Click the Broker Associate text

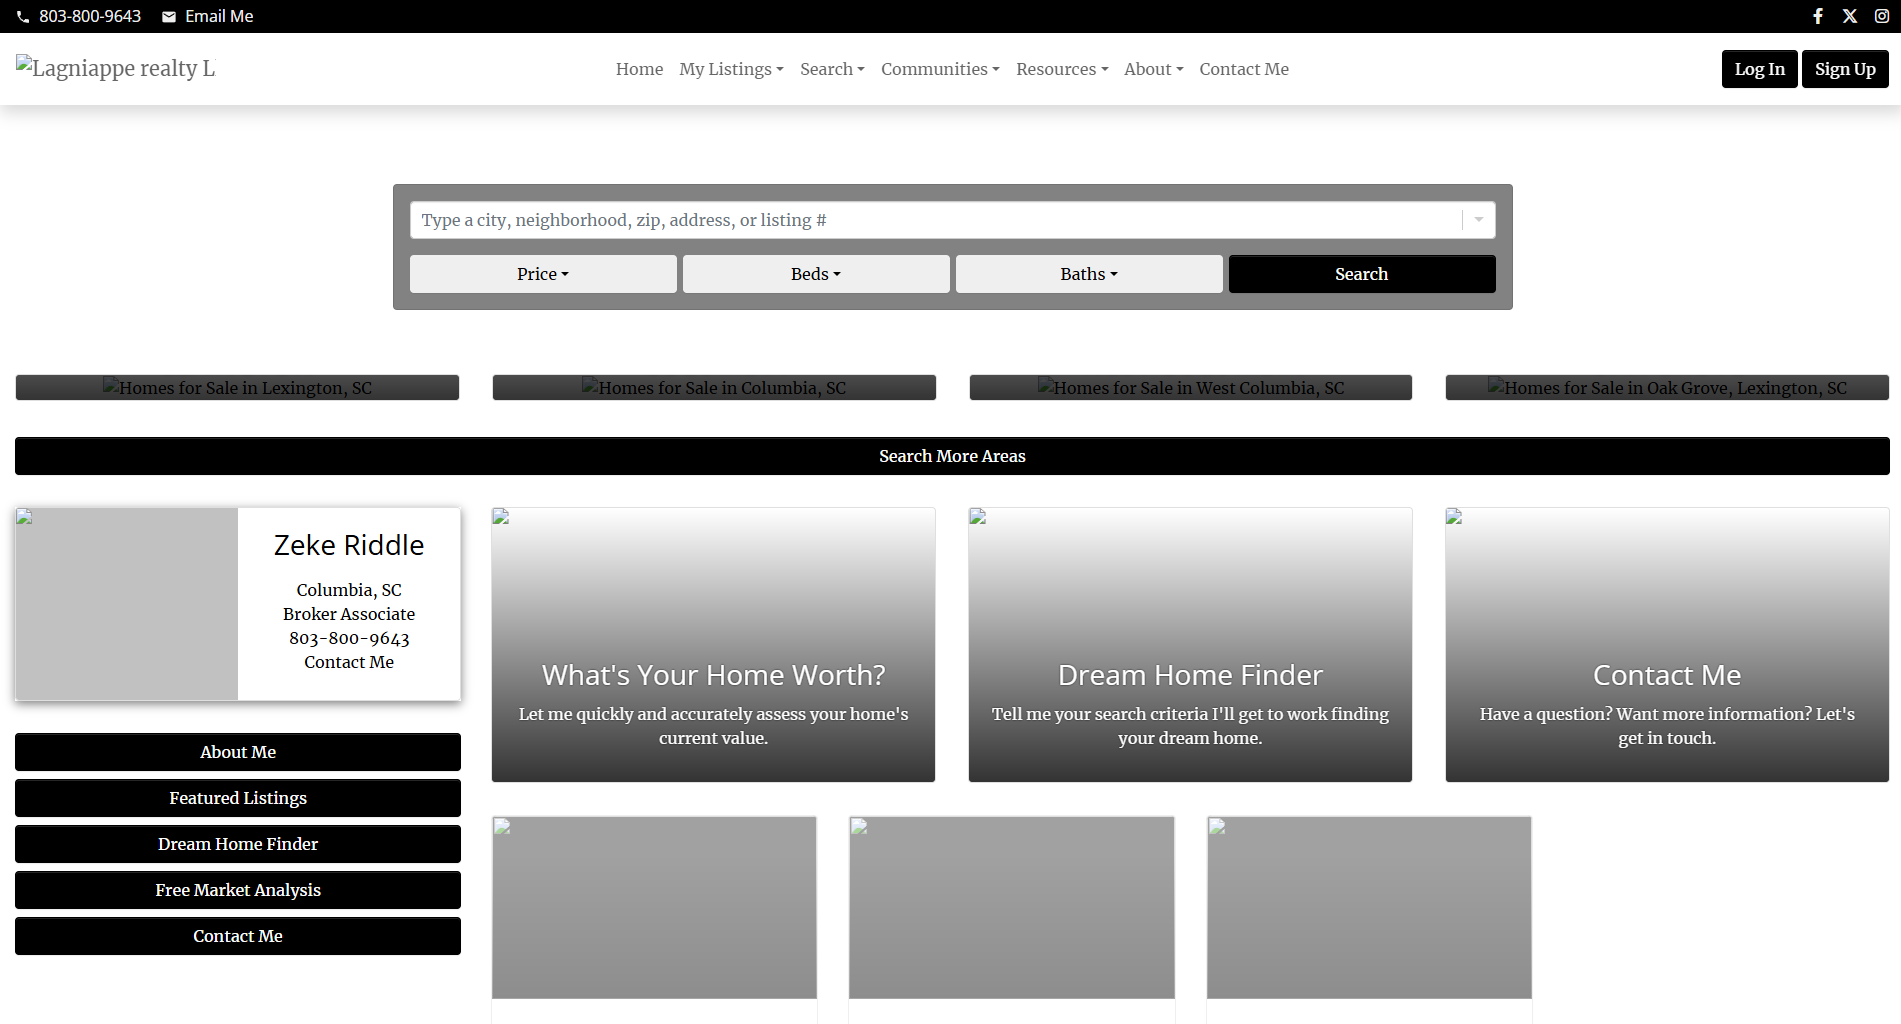(349, 614)
